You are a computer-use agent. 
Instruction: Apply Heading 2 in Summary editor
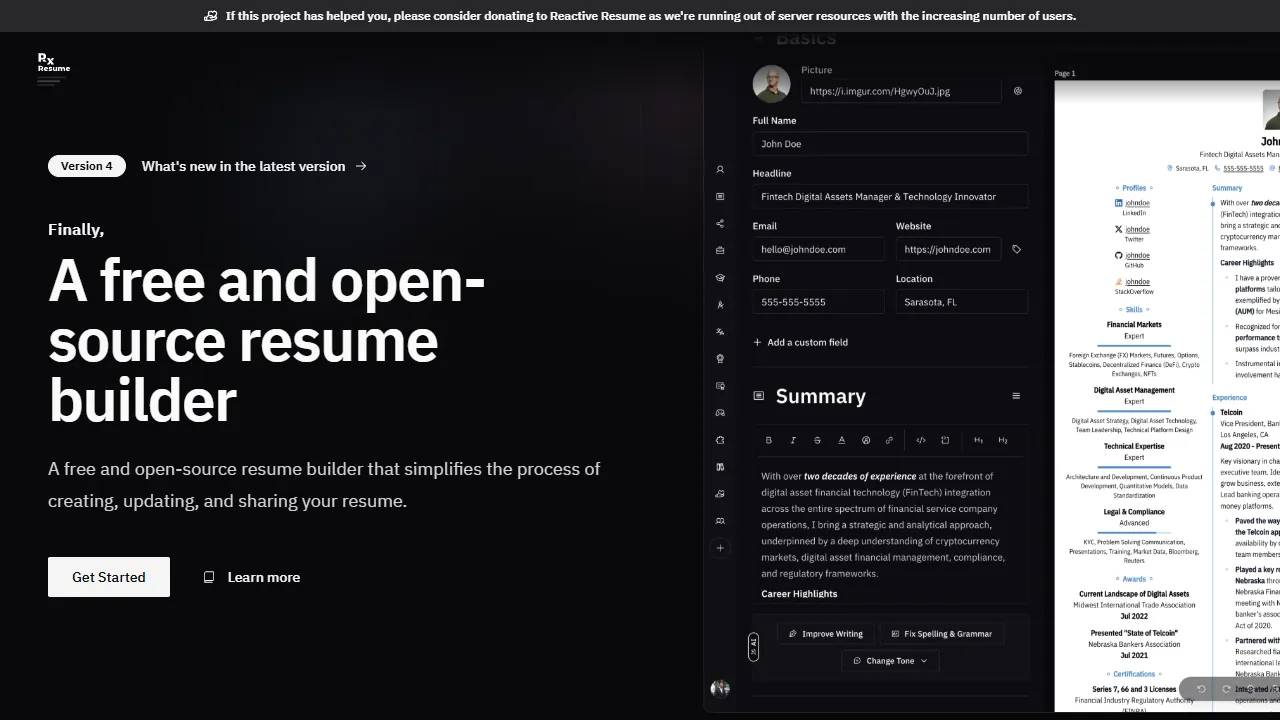pos(1003,440)
